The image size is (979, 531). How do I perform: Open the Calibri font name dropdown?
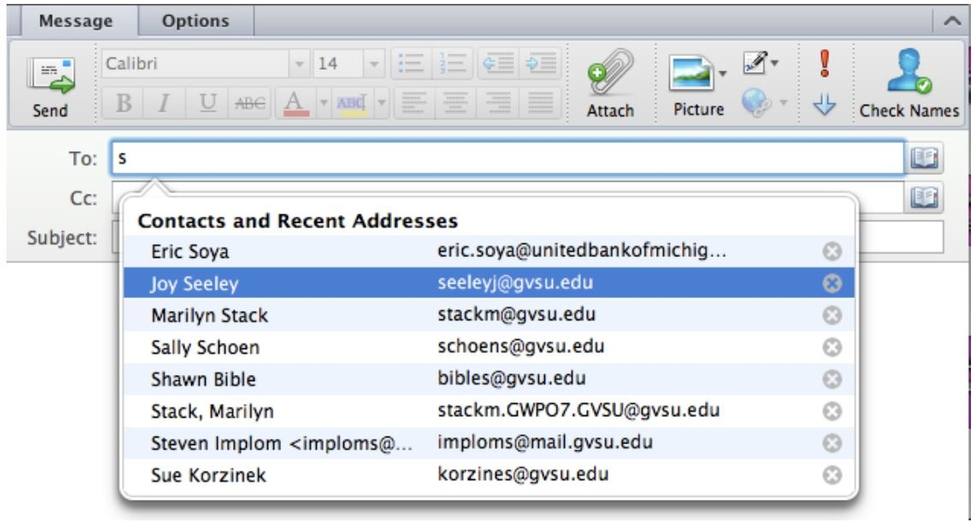298,65
